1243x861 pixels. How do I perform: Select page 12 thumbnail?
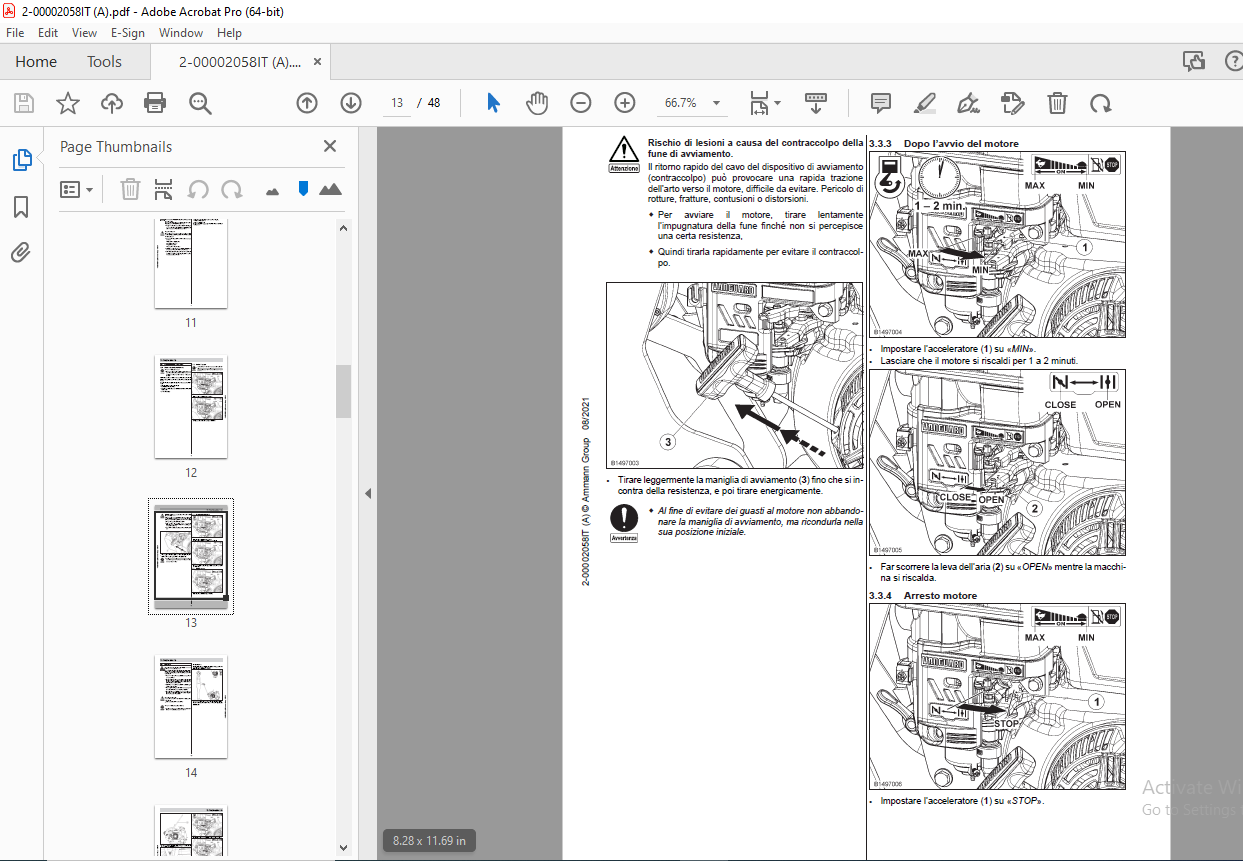(191, 407)
